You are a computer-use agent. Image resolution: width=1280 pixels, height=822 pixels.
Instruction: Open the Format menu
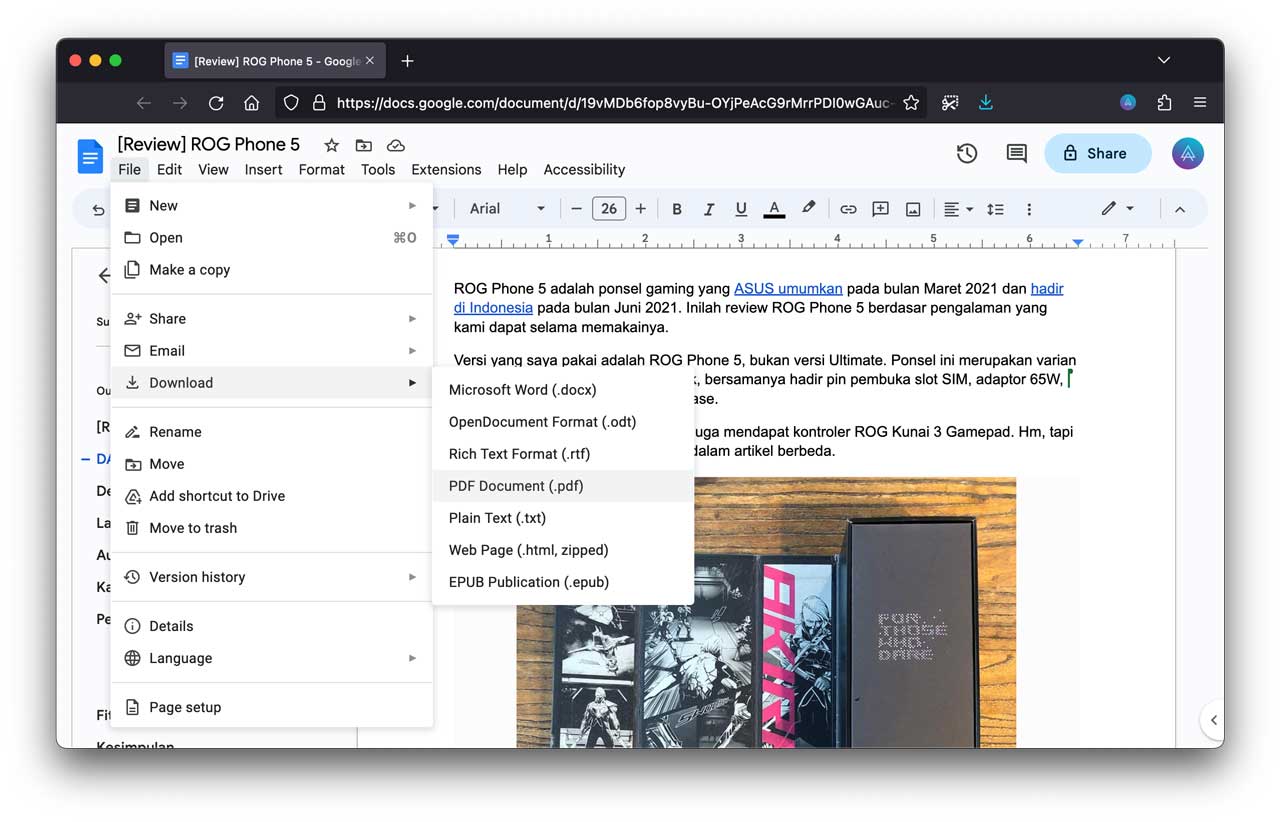pyautogui.click(x=321, y=170)
